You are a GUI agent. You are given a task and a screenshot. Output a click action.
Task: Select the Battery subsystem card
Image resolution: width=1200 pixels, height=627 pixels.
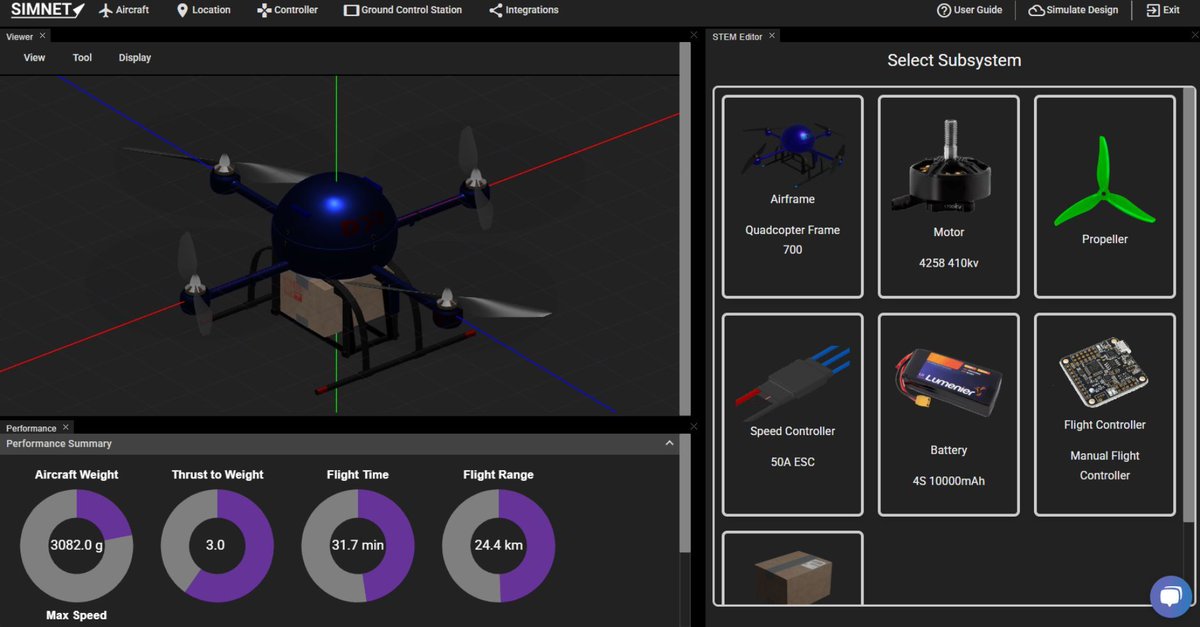949,415
